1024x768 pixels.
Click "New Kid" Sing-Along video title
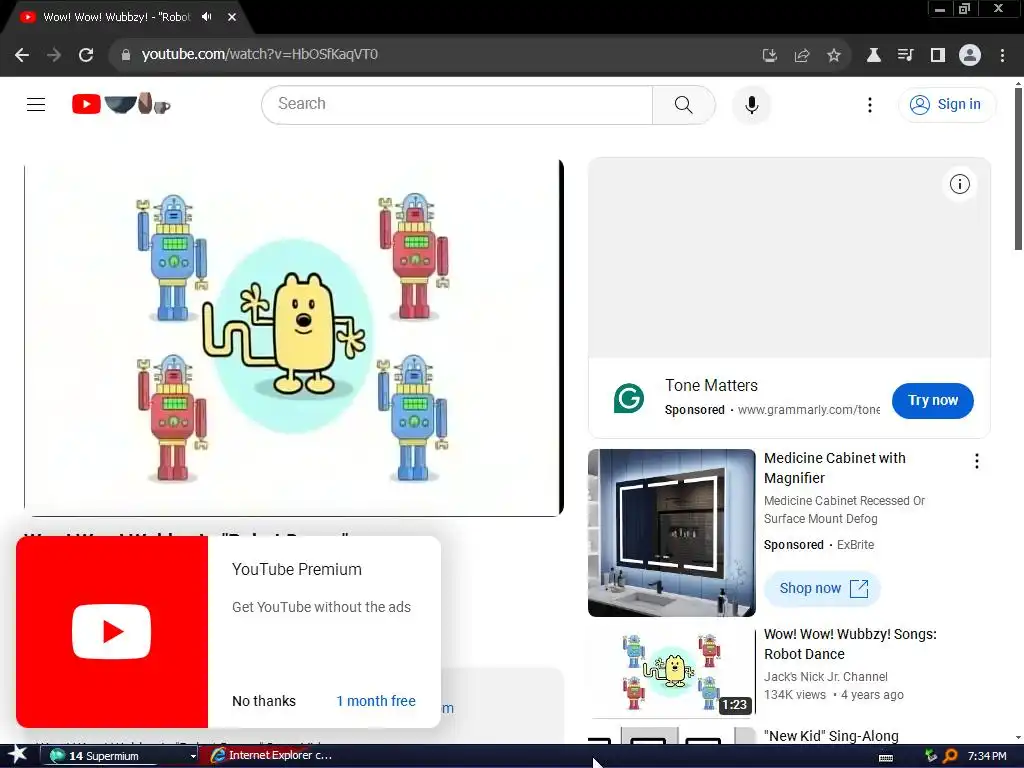(x=831, y=736)
